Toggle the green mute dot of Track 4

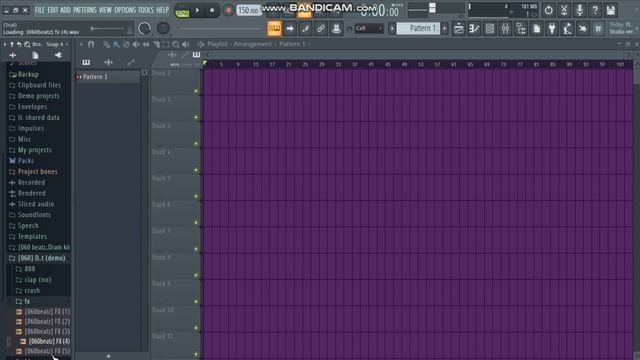196,170
